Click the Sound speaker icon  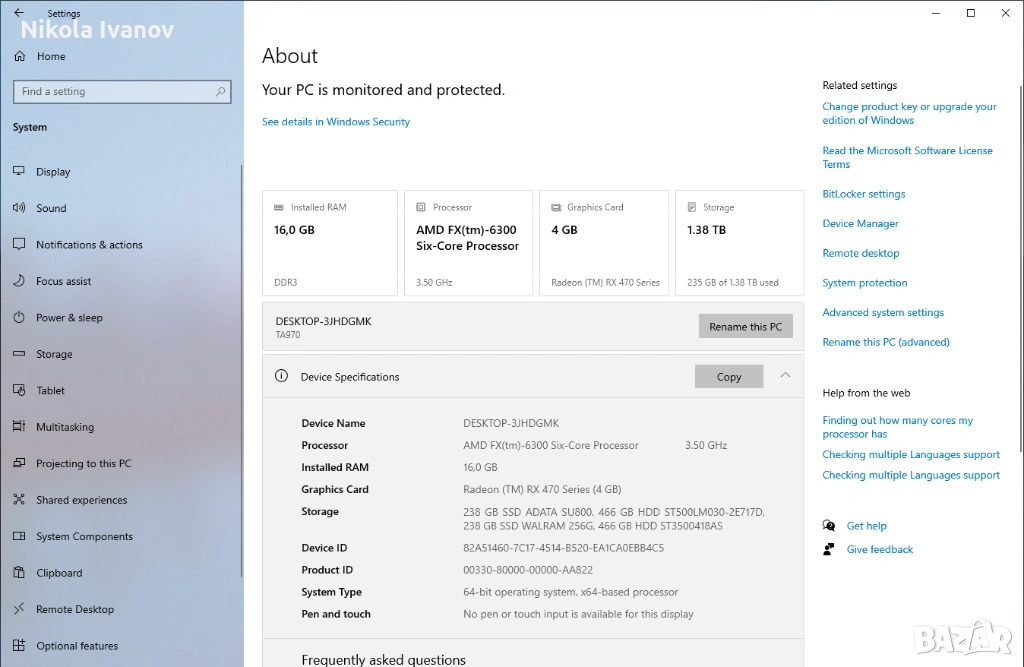[19, 208]
